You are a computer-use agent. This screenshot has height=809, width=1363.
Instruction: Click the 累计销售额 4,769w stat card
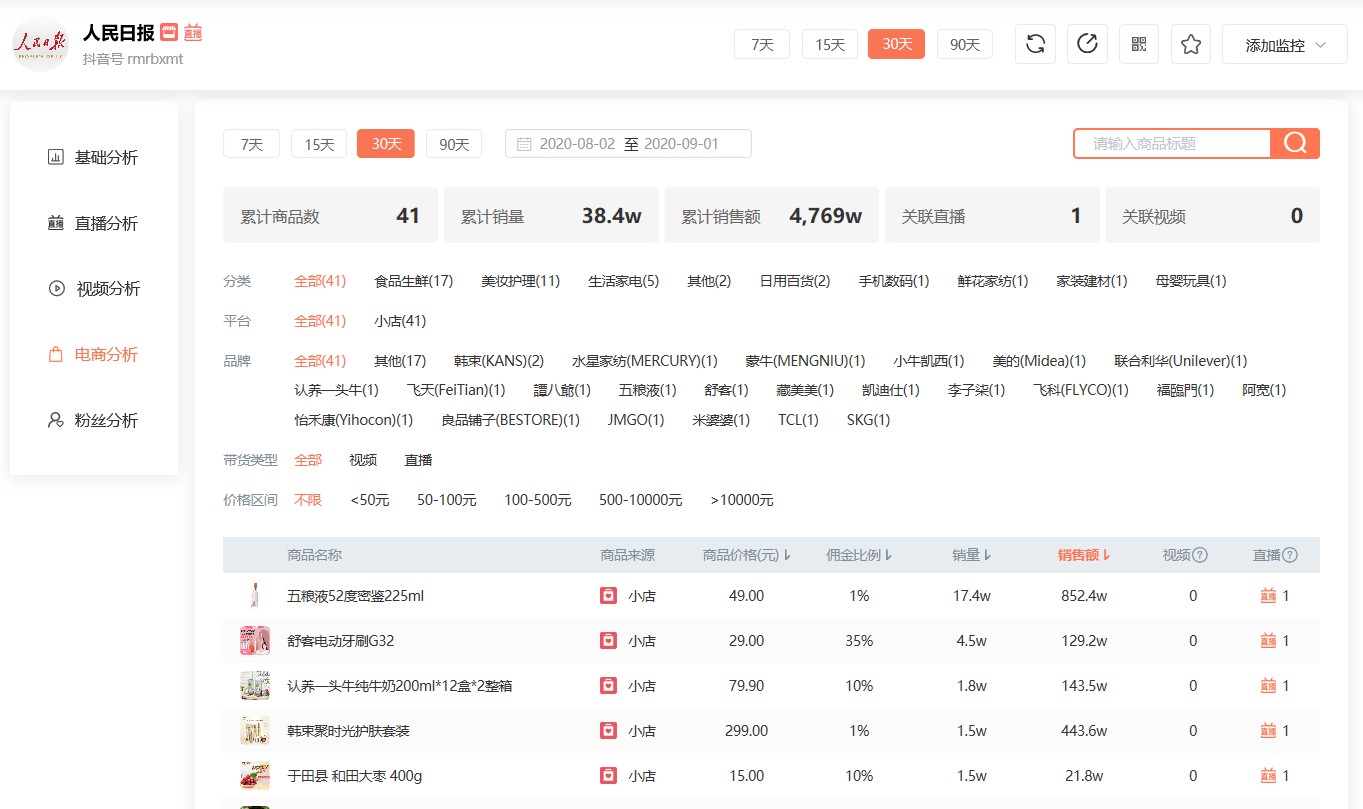pos(771,215)
